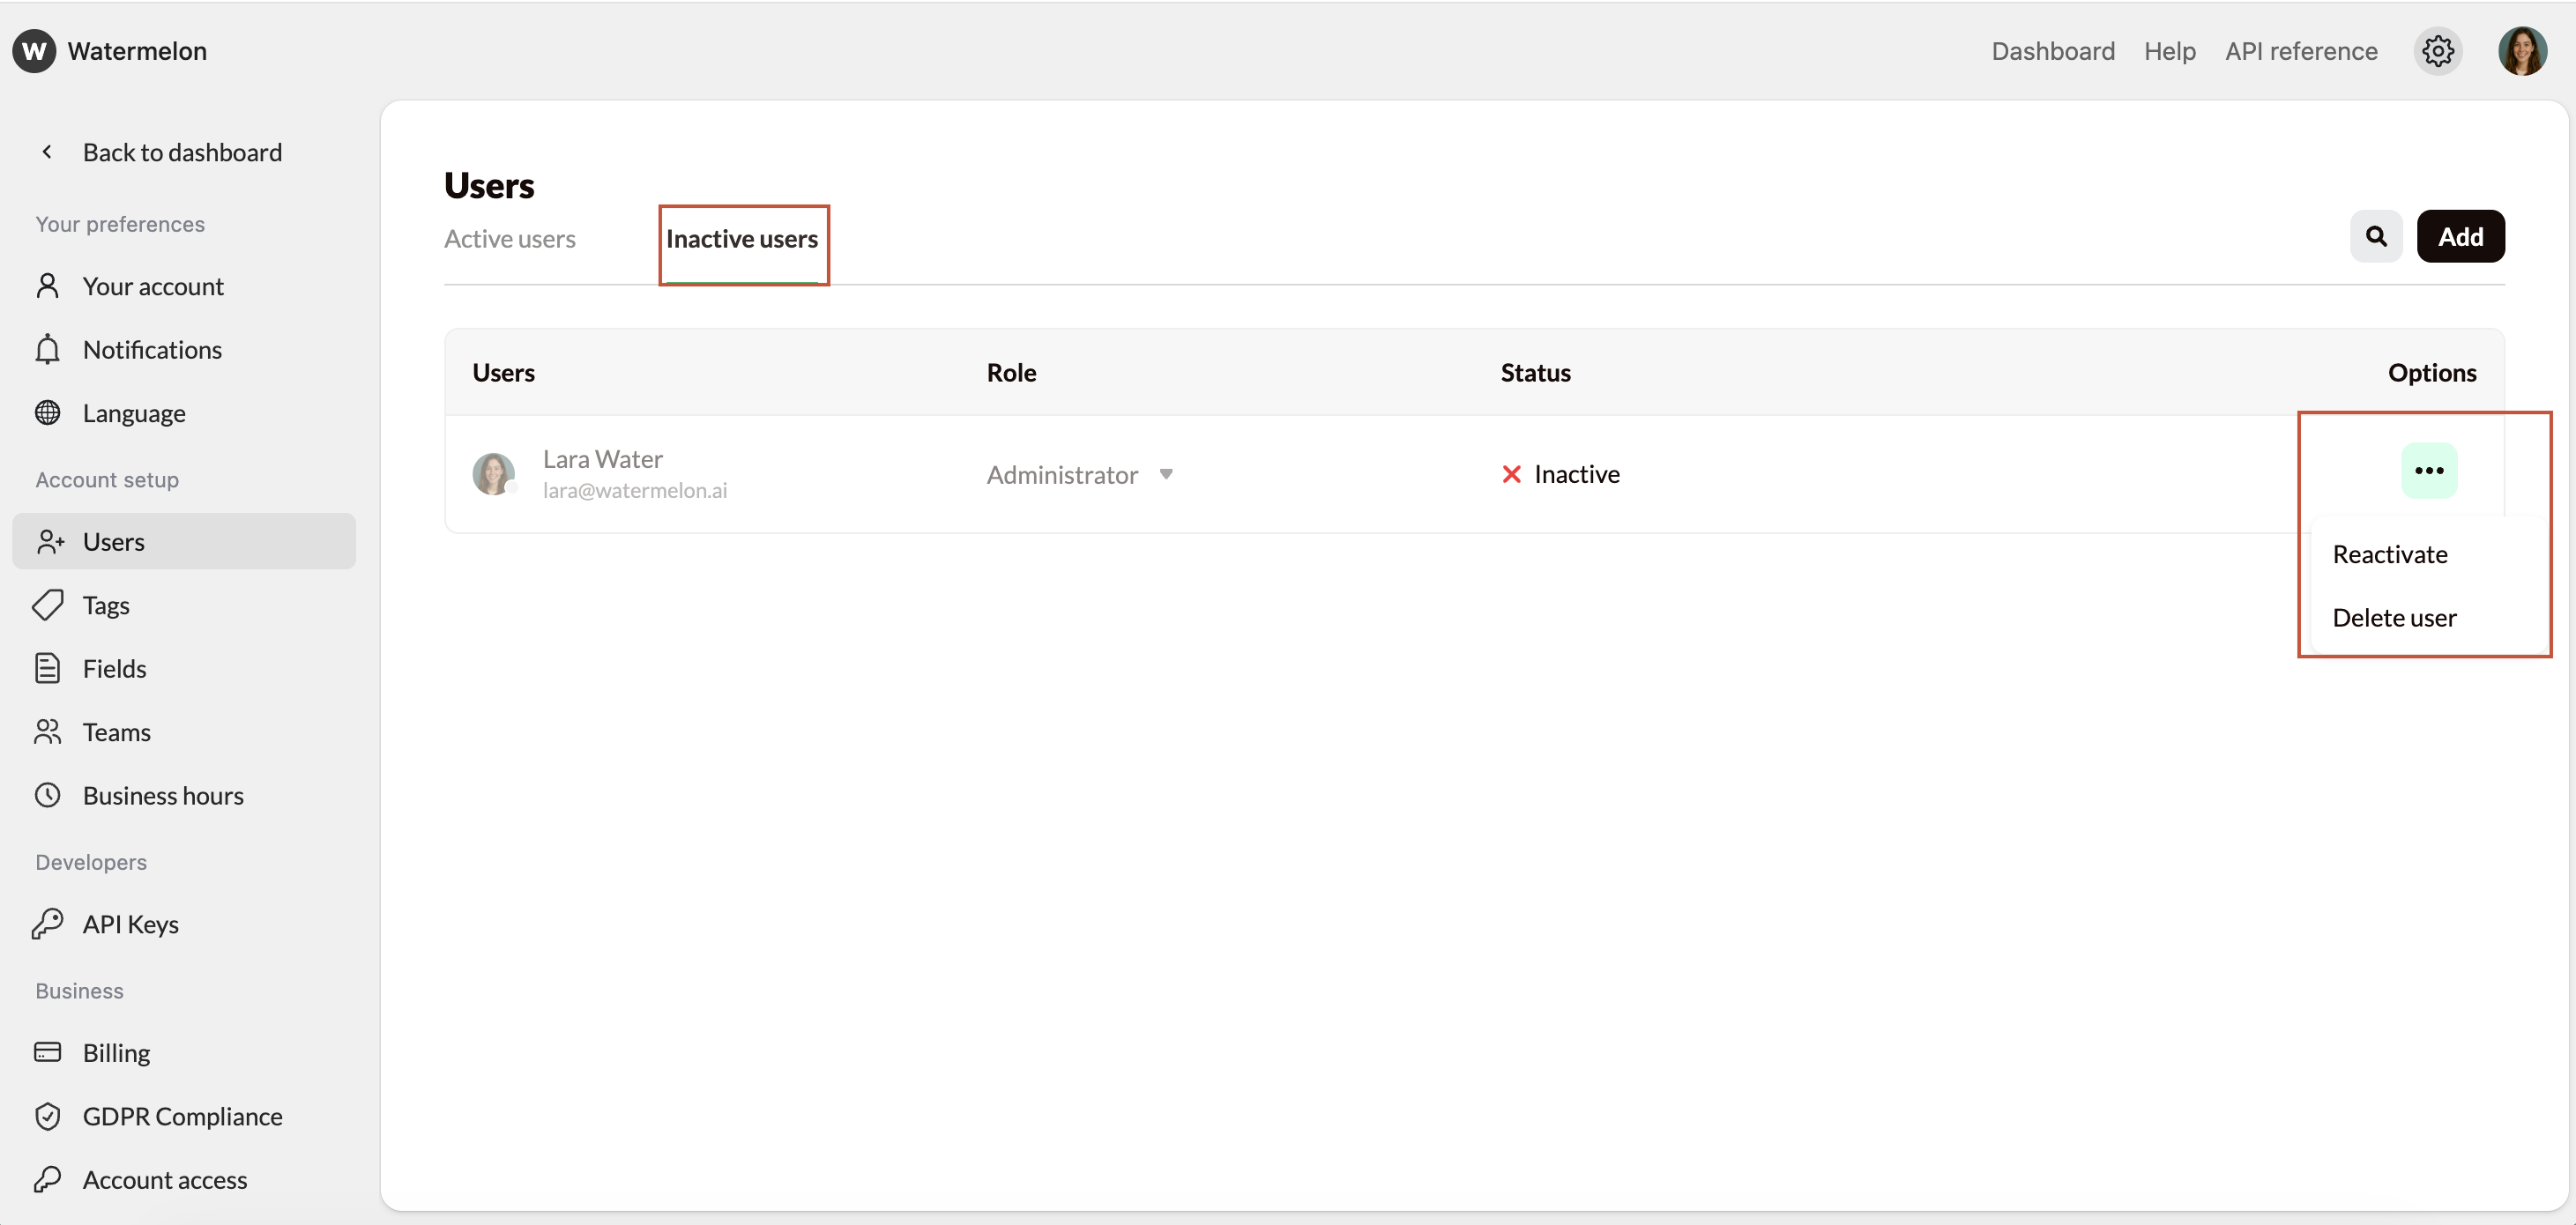The height and width of the screenshot is (1225, 2576).
Task: Click the Add button
Action: pyautogui.click(x=2461, y=236)
